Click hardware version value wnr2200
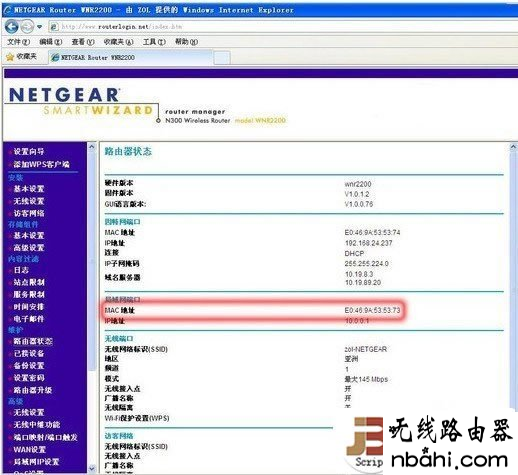This screenshot has height=475, width=518. tap(358, 184)
